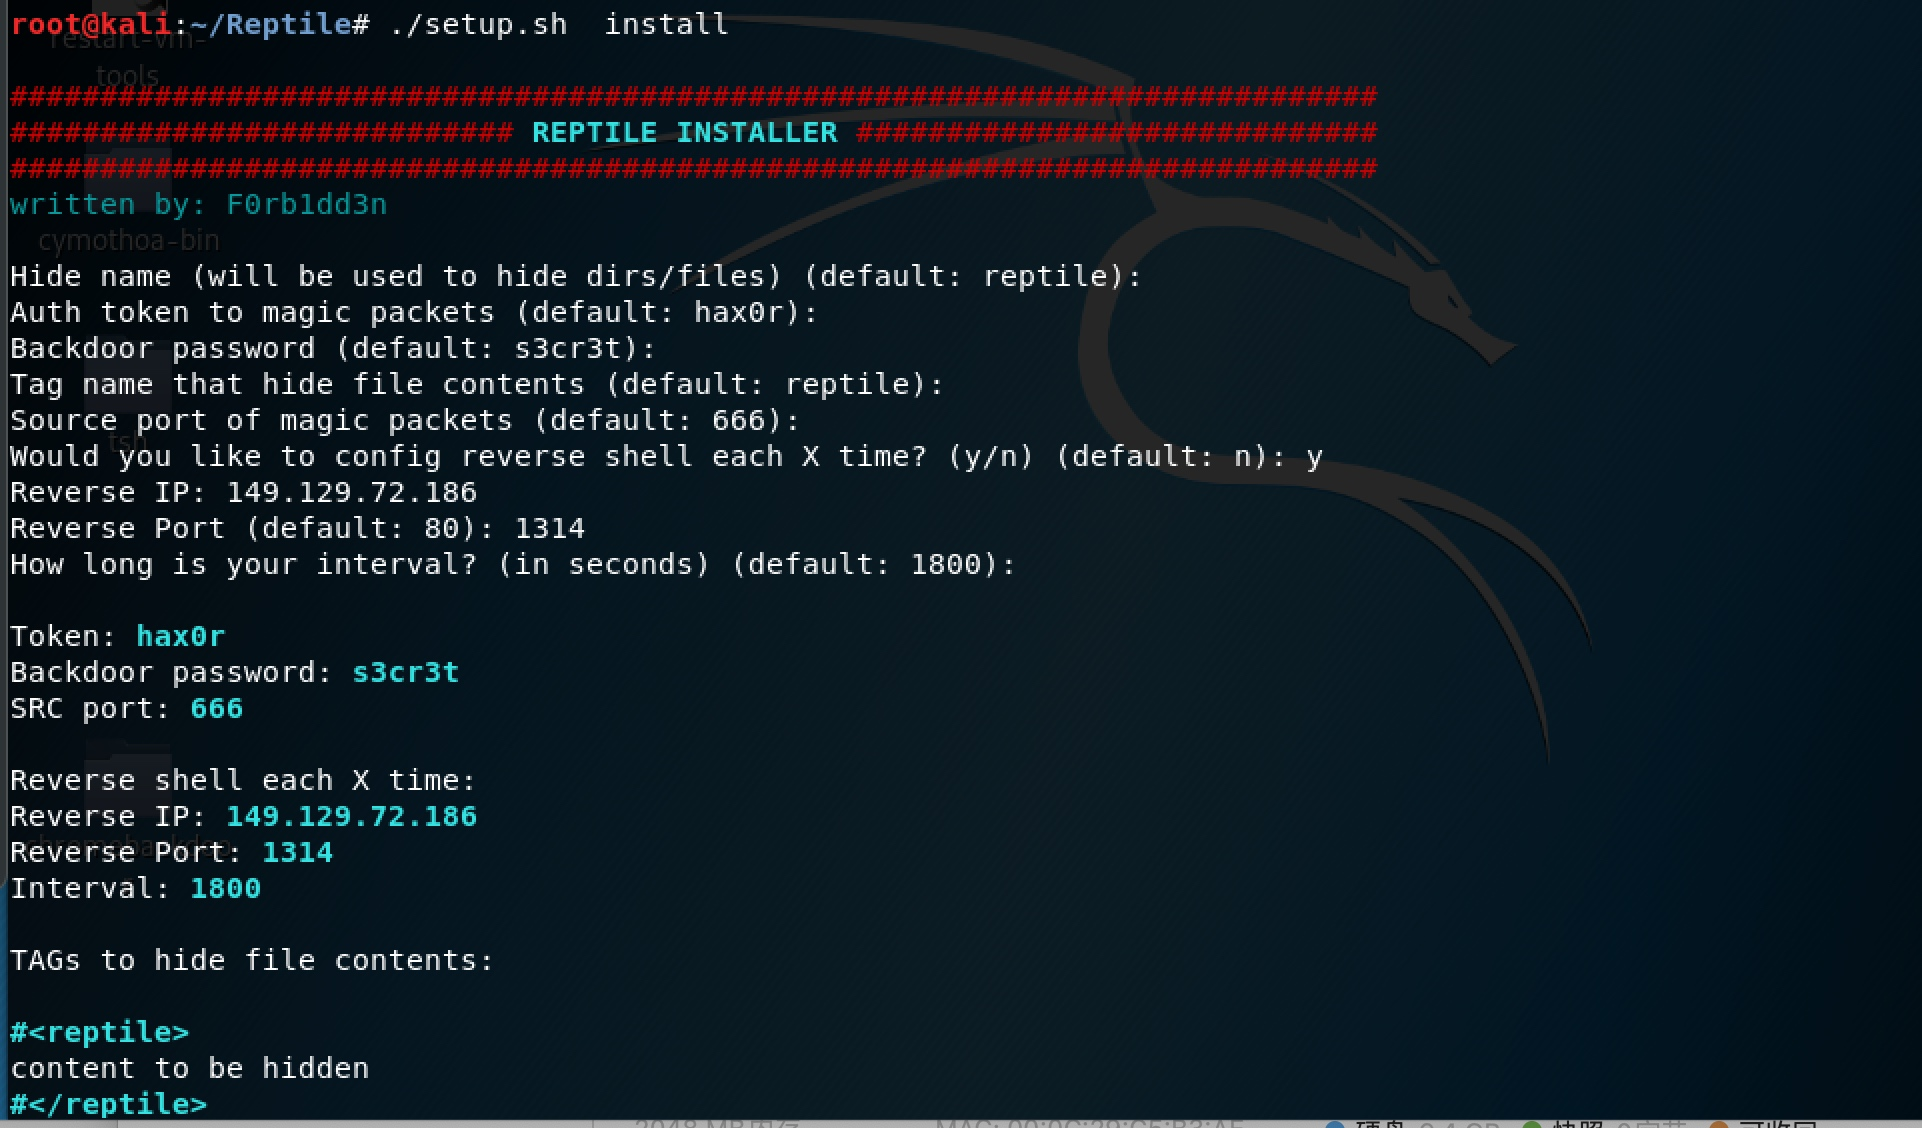The width and height of the screenshot is (1922, 1128).
Task: Click the 'Reverse Port (default: 80): 1314' line
Action: pos(297,528)
